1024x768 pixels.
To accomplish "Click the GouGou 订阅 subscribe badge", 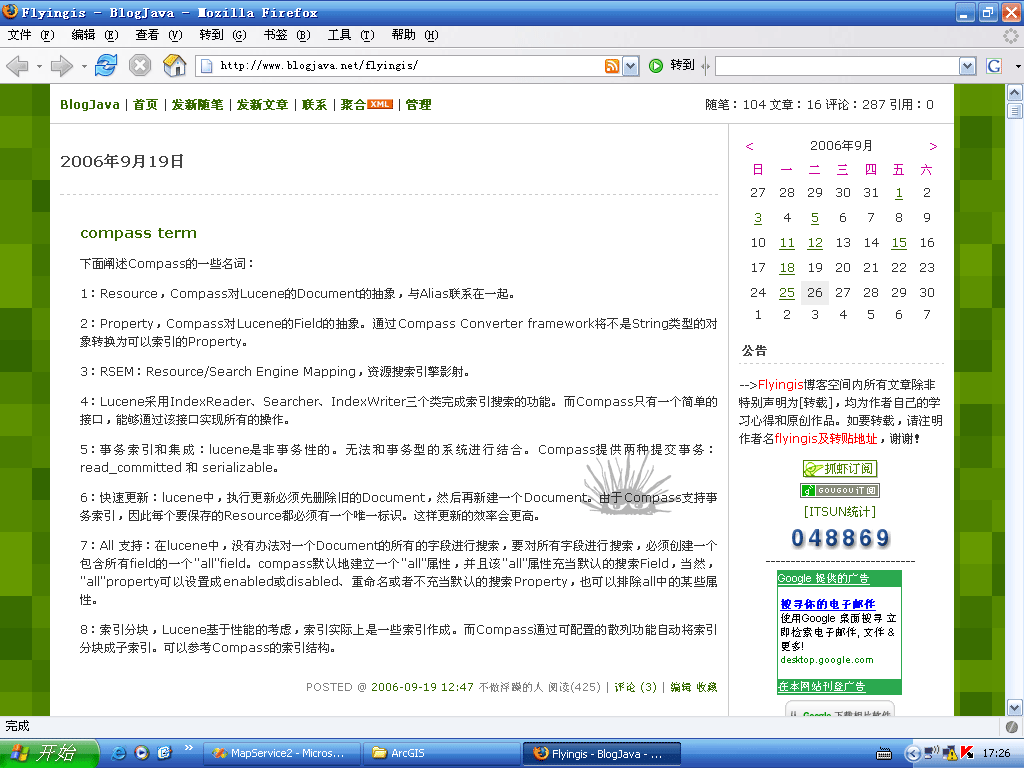I will pos(840,490).
